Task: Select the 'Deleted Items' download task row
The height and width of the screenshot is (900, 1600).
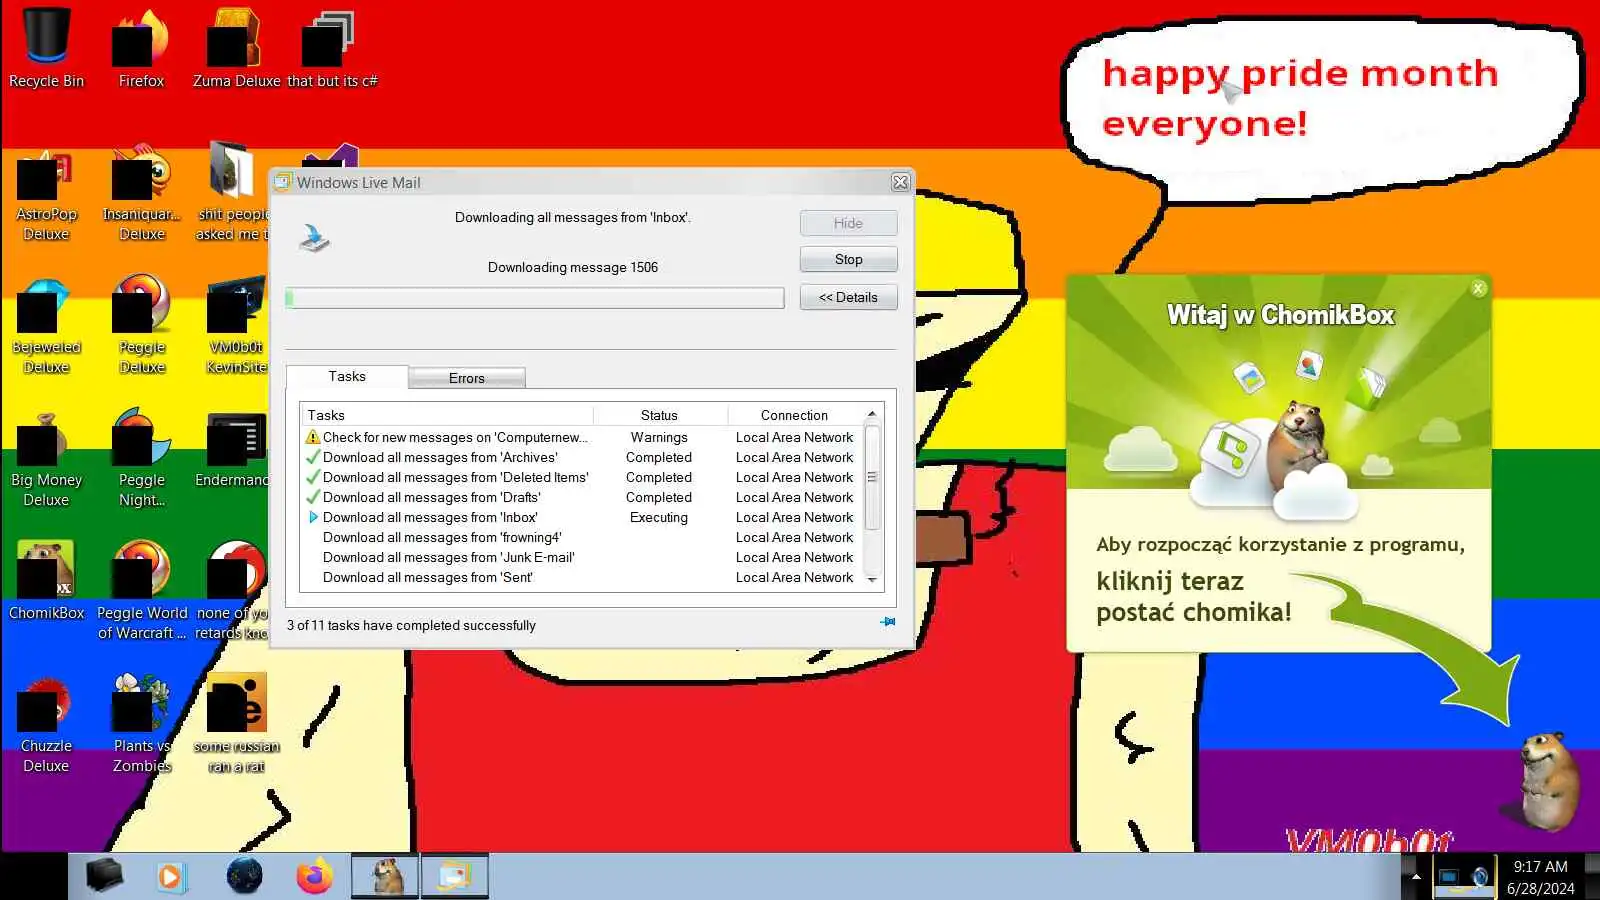Action: pyautogui.click(x=582, y=477)
